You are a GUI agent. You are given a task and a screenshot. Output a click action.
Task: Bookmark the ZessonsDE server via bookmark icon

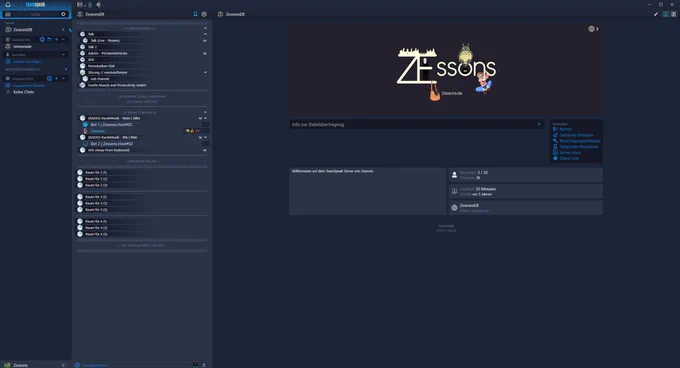(x=195, y=14)
